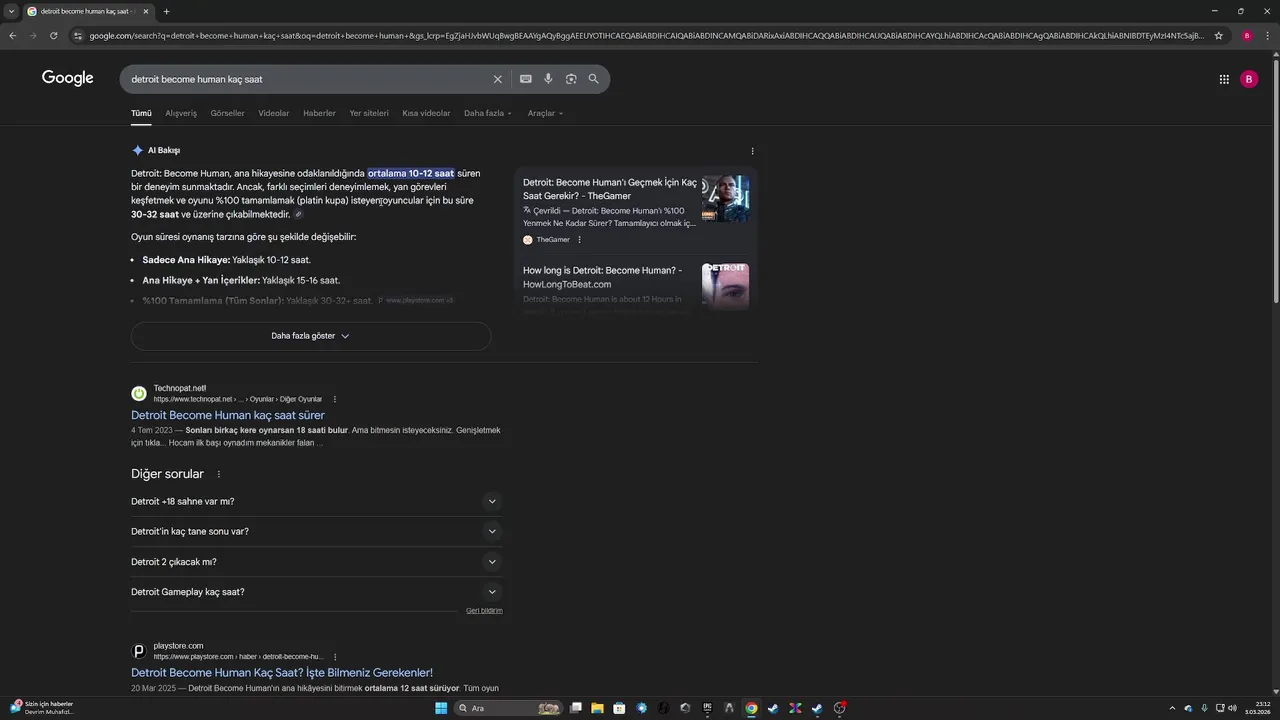
Task: Bookmark this page with the star icon
Action: click(x=1218, y=35)
